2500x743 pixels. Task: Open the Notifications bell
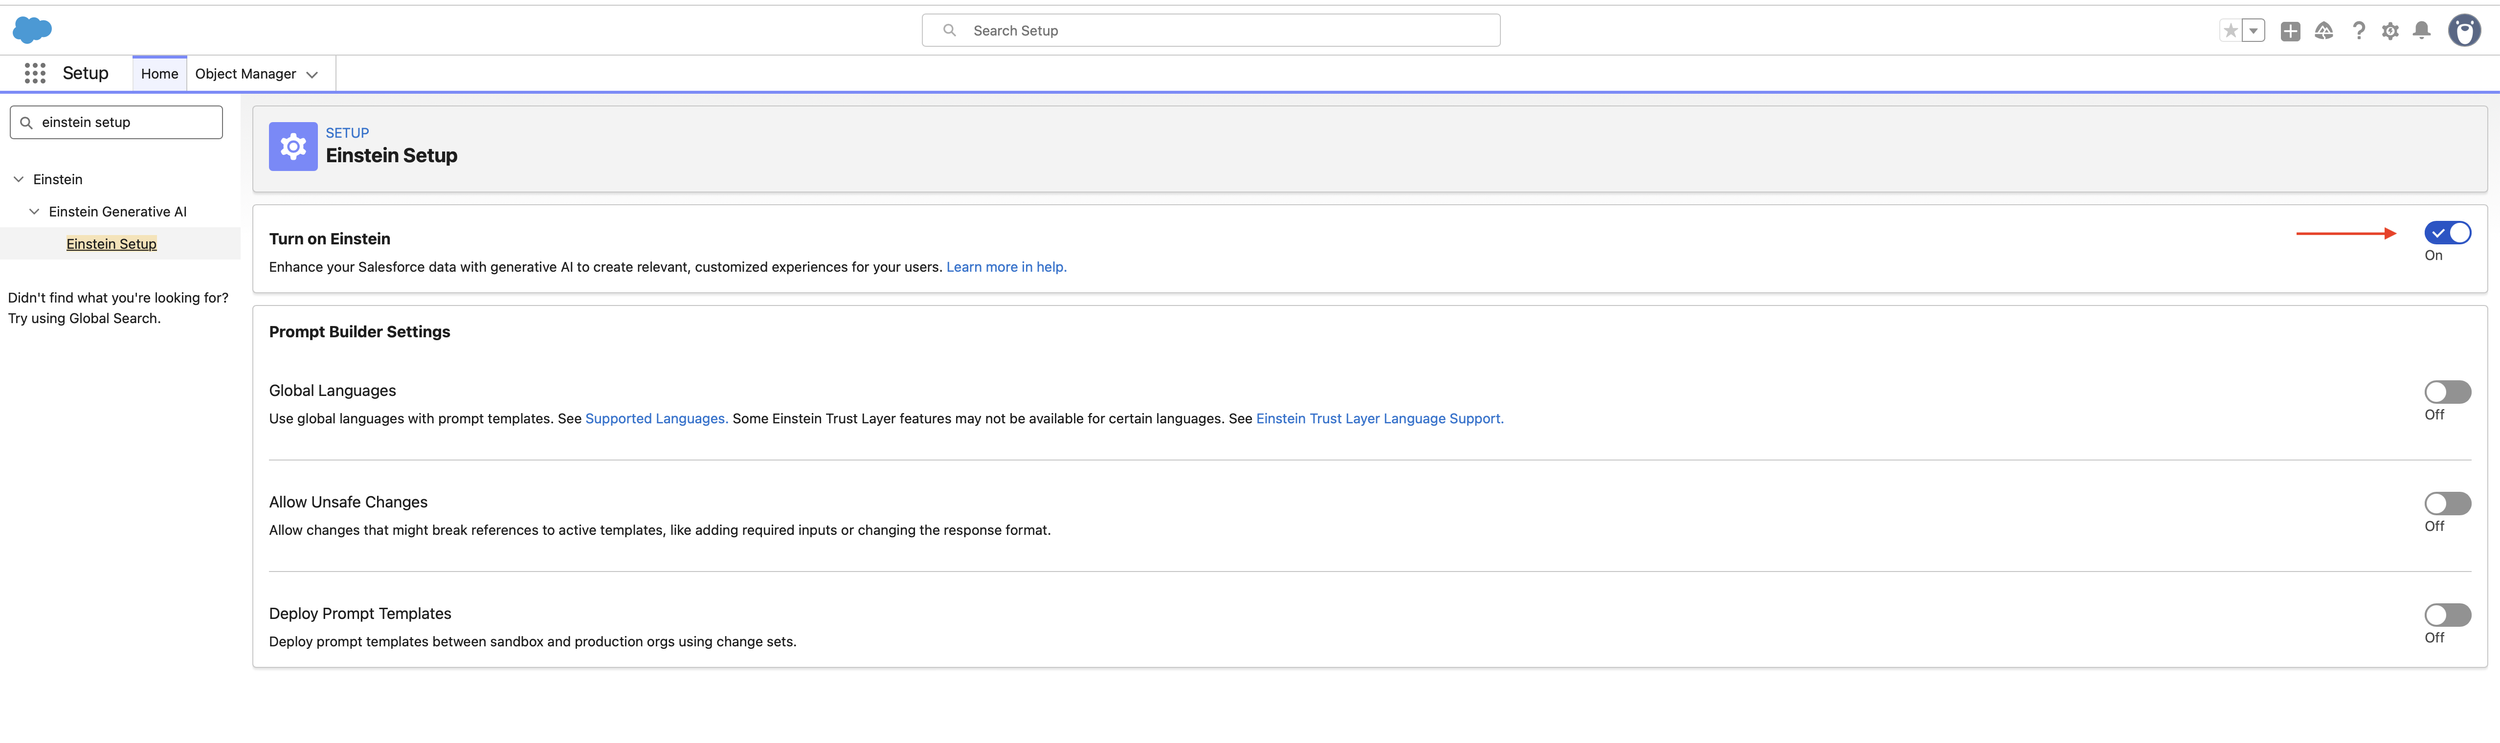coord(2421,31)
